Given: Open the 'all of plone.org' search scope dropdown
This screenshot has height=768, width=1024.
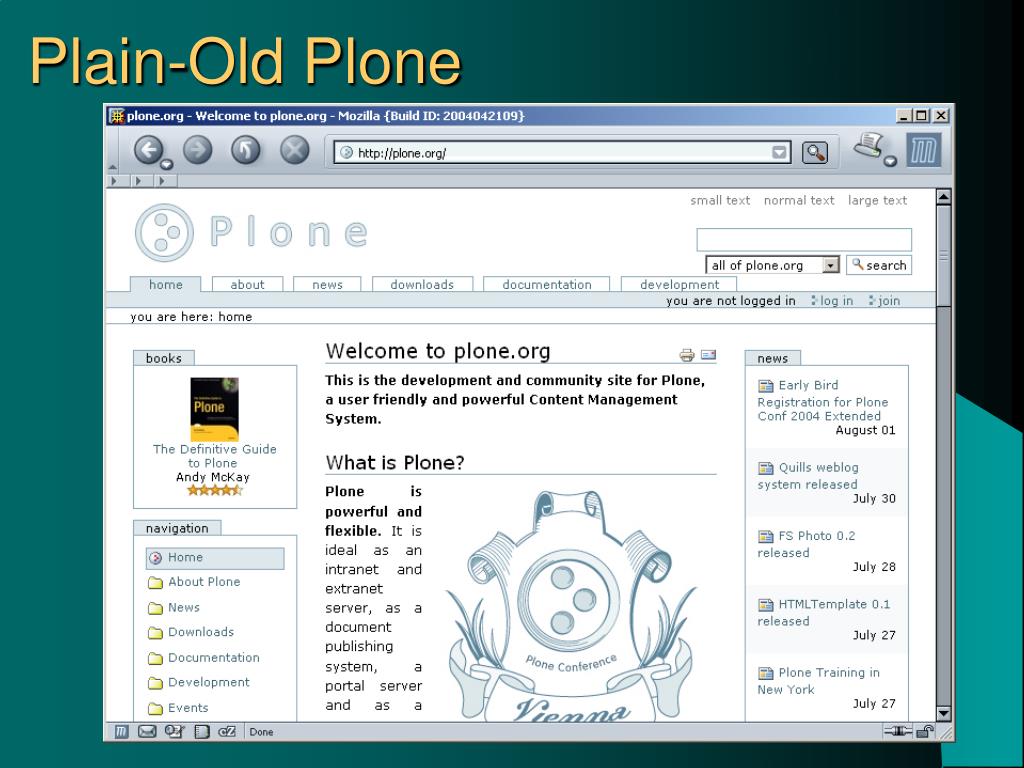Looking at the screenshot, I should coord(772,265).
